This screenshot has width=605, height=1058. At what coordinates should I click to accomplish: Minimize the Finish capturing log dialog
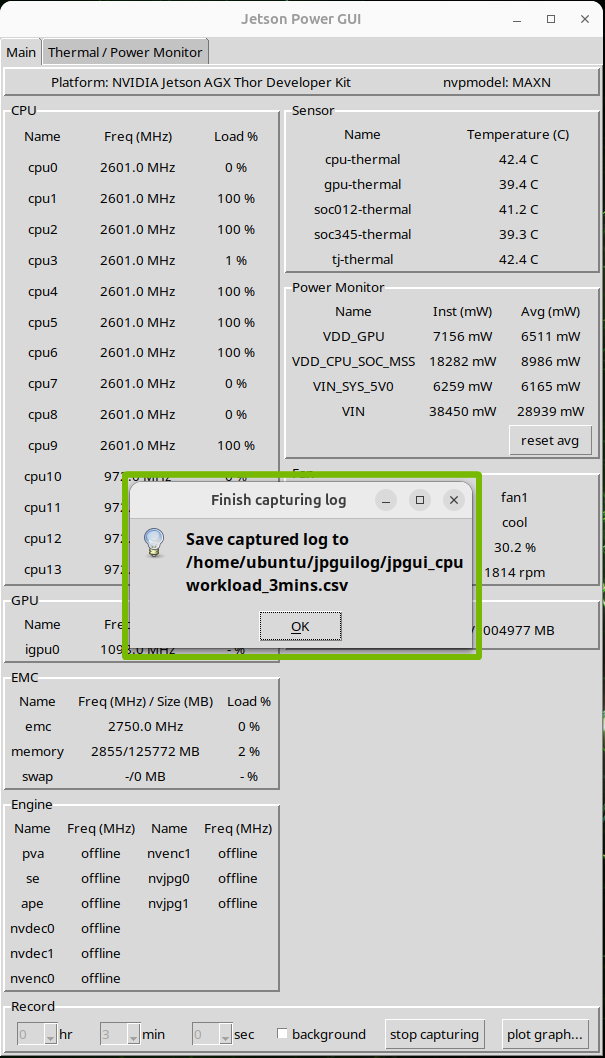point(386,500)
